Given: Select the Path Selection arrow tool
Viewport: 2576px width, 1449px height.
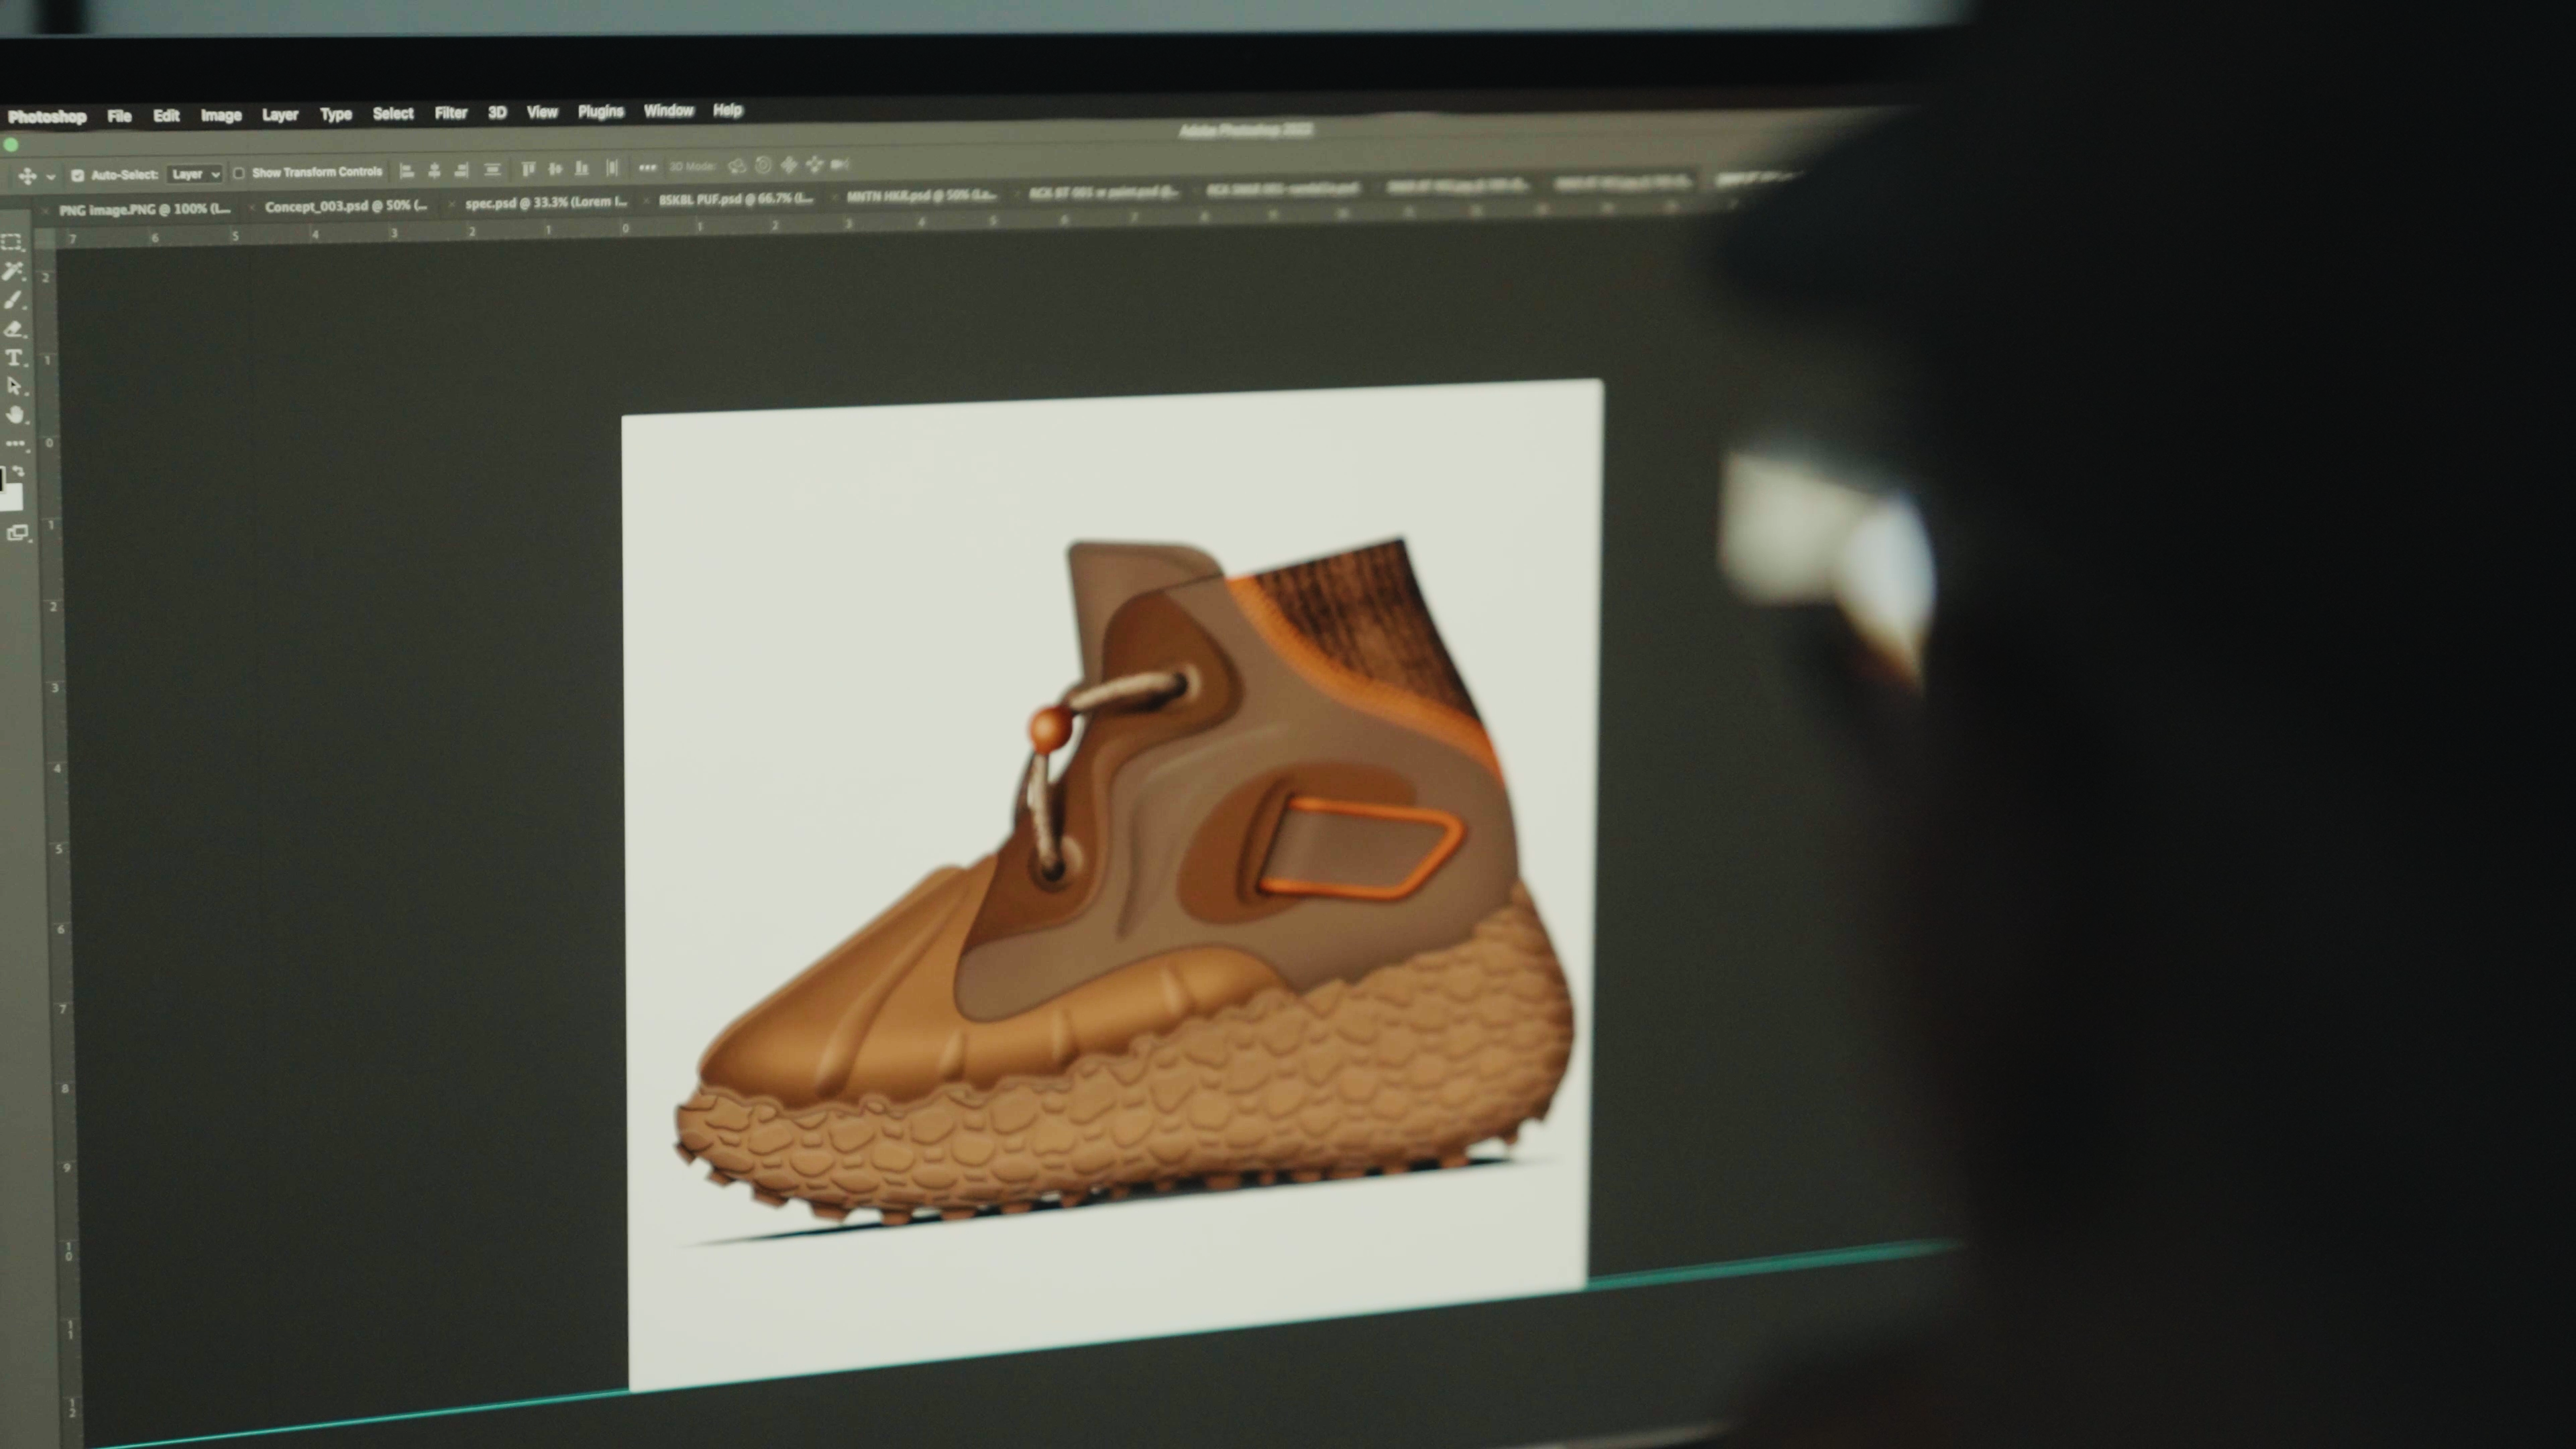Looking at the screenshot, I should [x=13, y=386].
